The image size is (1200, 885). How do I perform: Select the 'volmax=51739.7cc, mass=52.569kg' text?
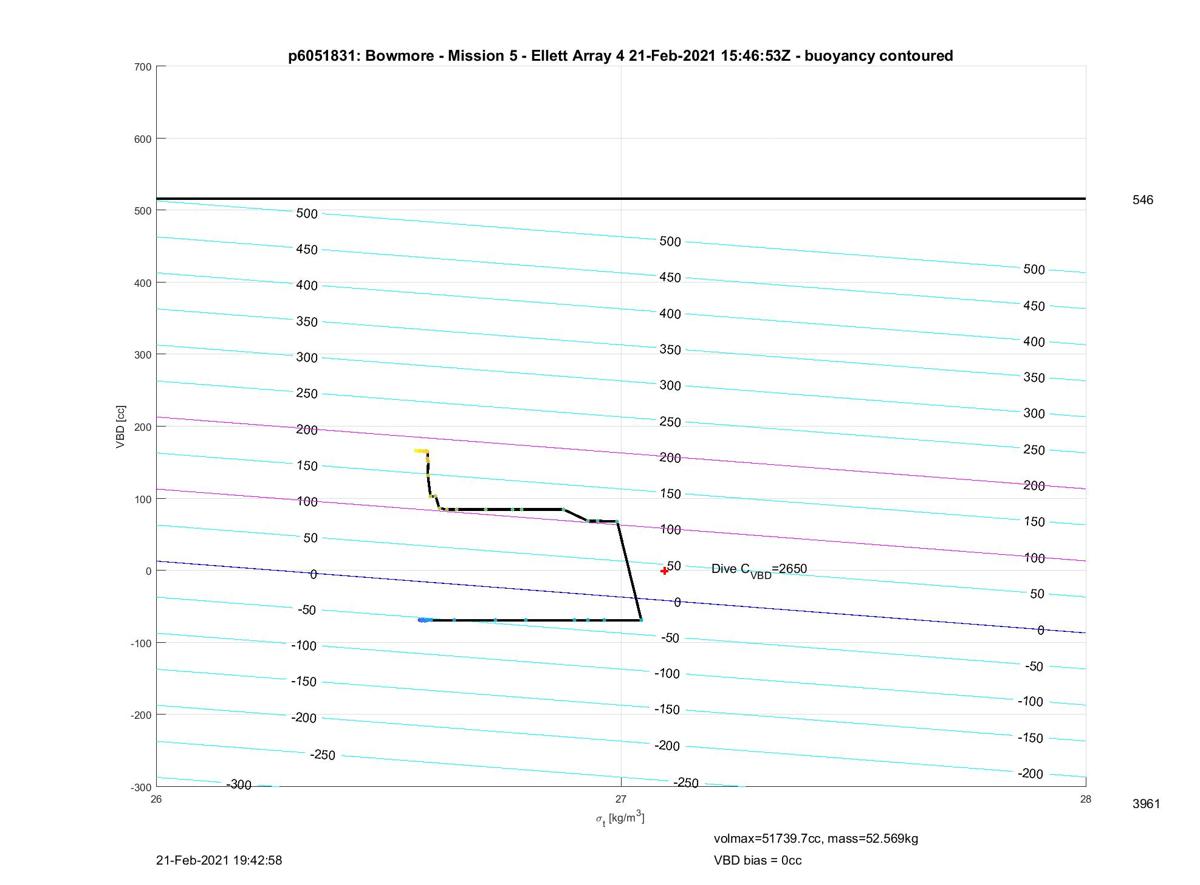(x=816, y=838)
